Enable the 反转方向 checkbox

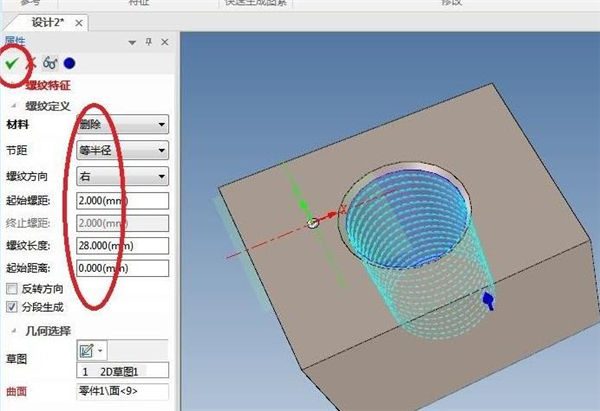pos(12,289)
